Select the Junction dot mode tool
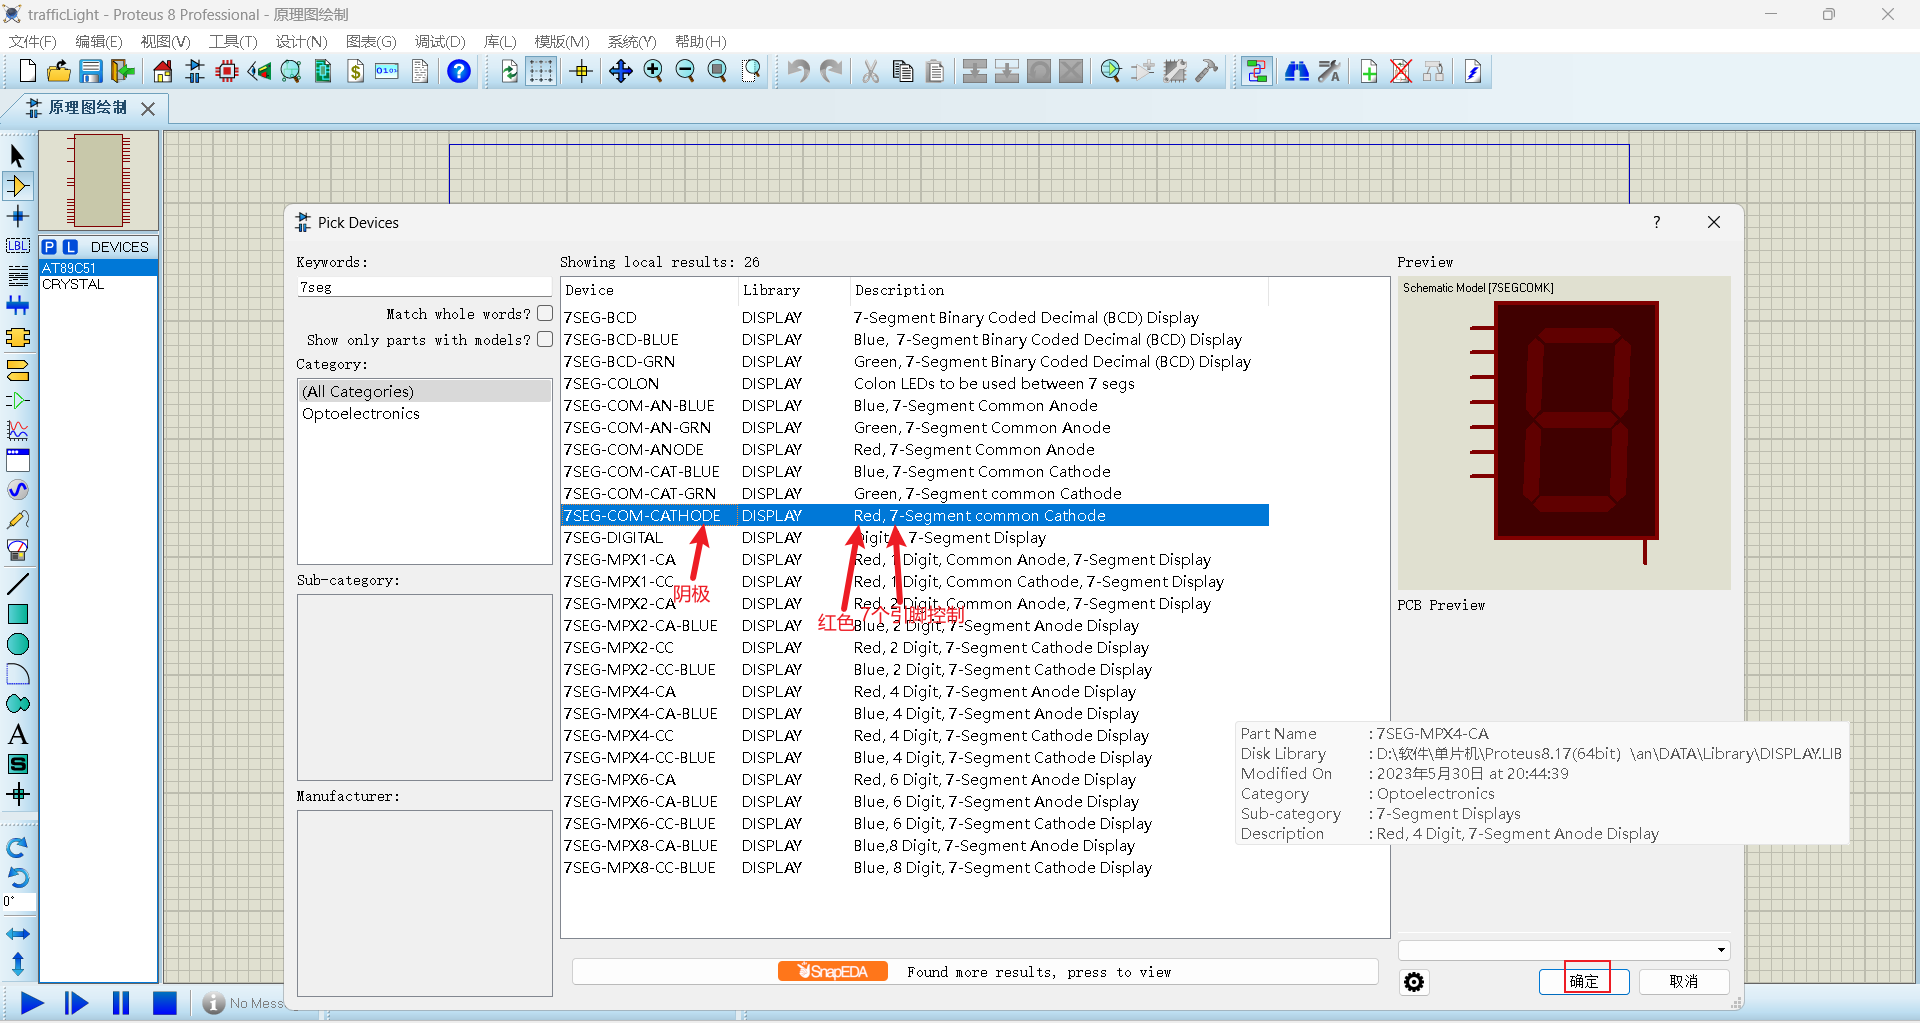Screen dimensions: 1920x1023 coord(18,216)
